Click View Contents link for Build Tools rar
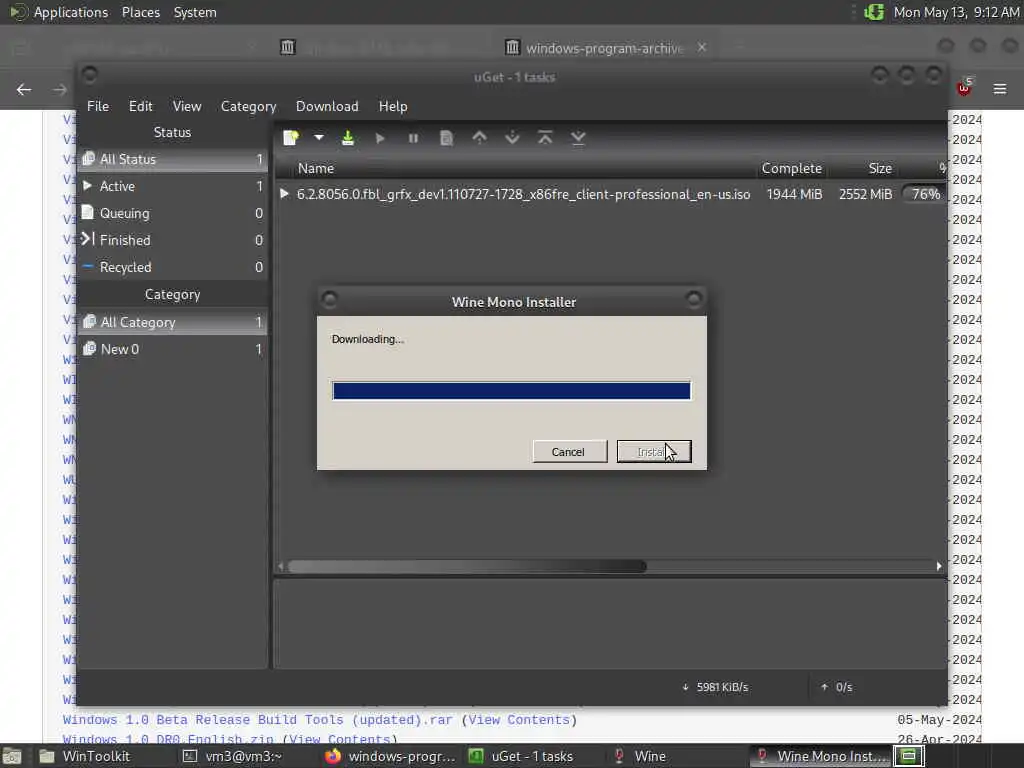This screenshot has height=768, width=1024. coord(519,720)
